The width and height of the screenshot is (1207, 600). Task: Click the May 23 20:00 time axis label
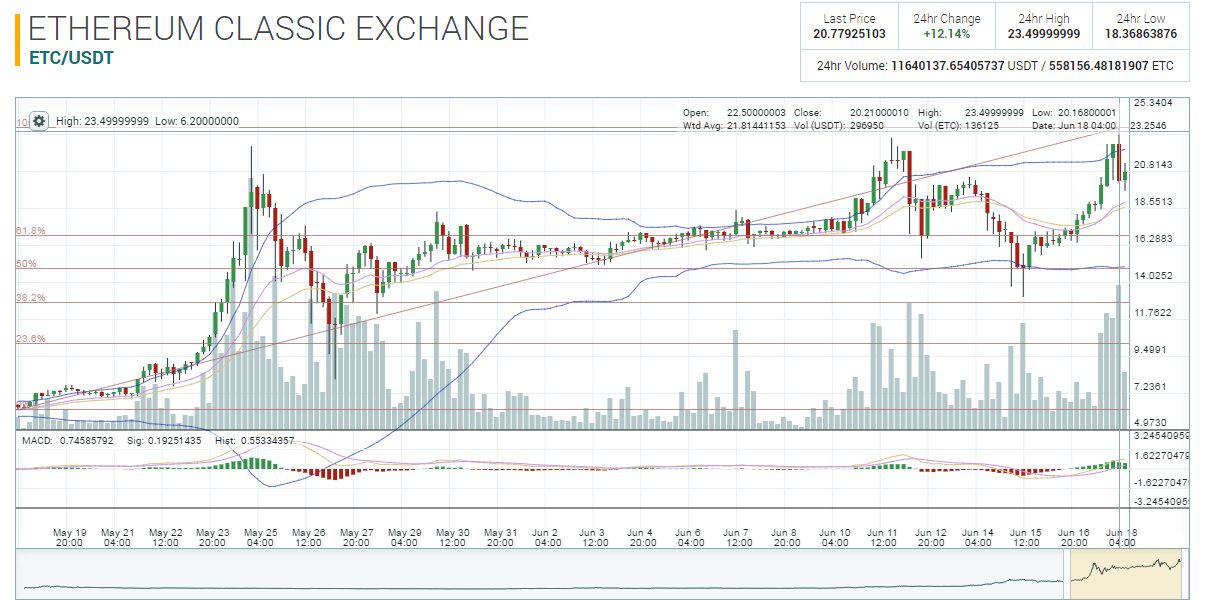tap(214, 537)
